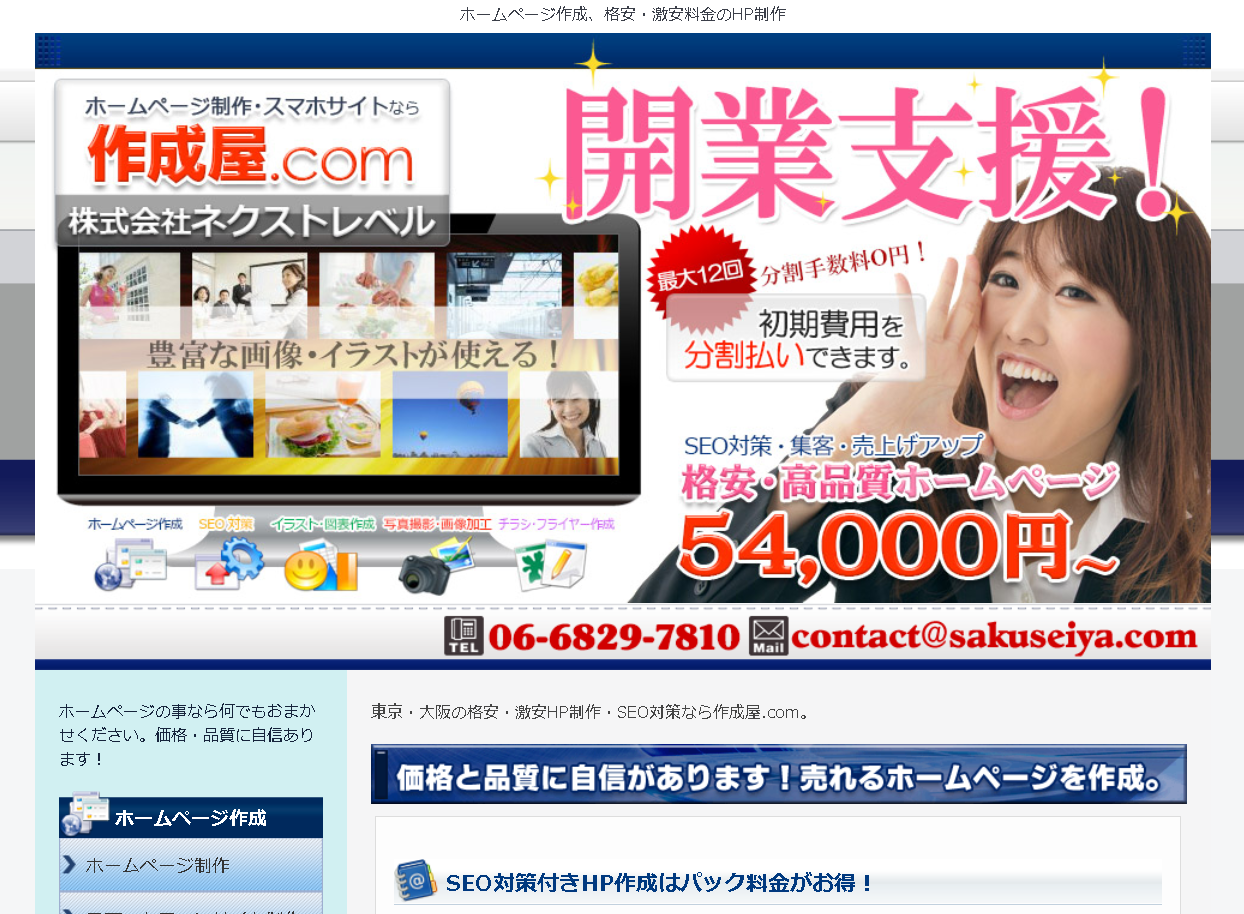
Task: Click the Mail envelope icon
Action: [769, 637]
